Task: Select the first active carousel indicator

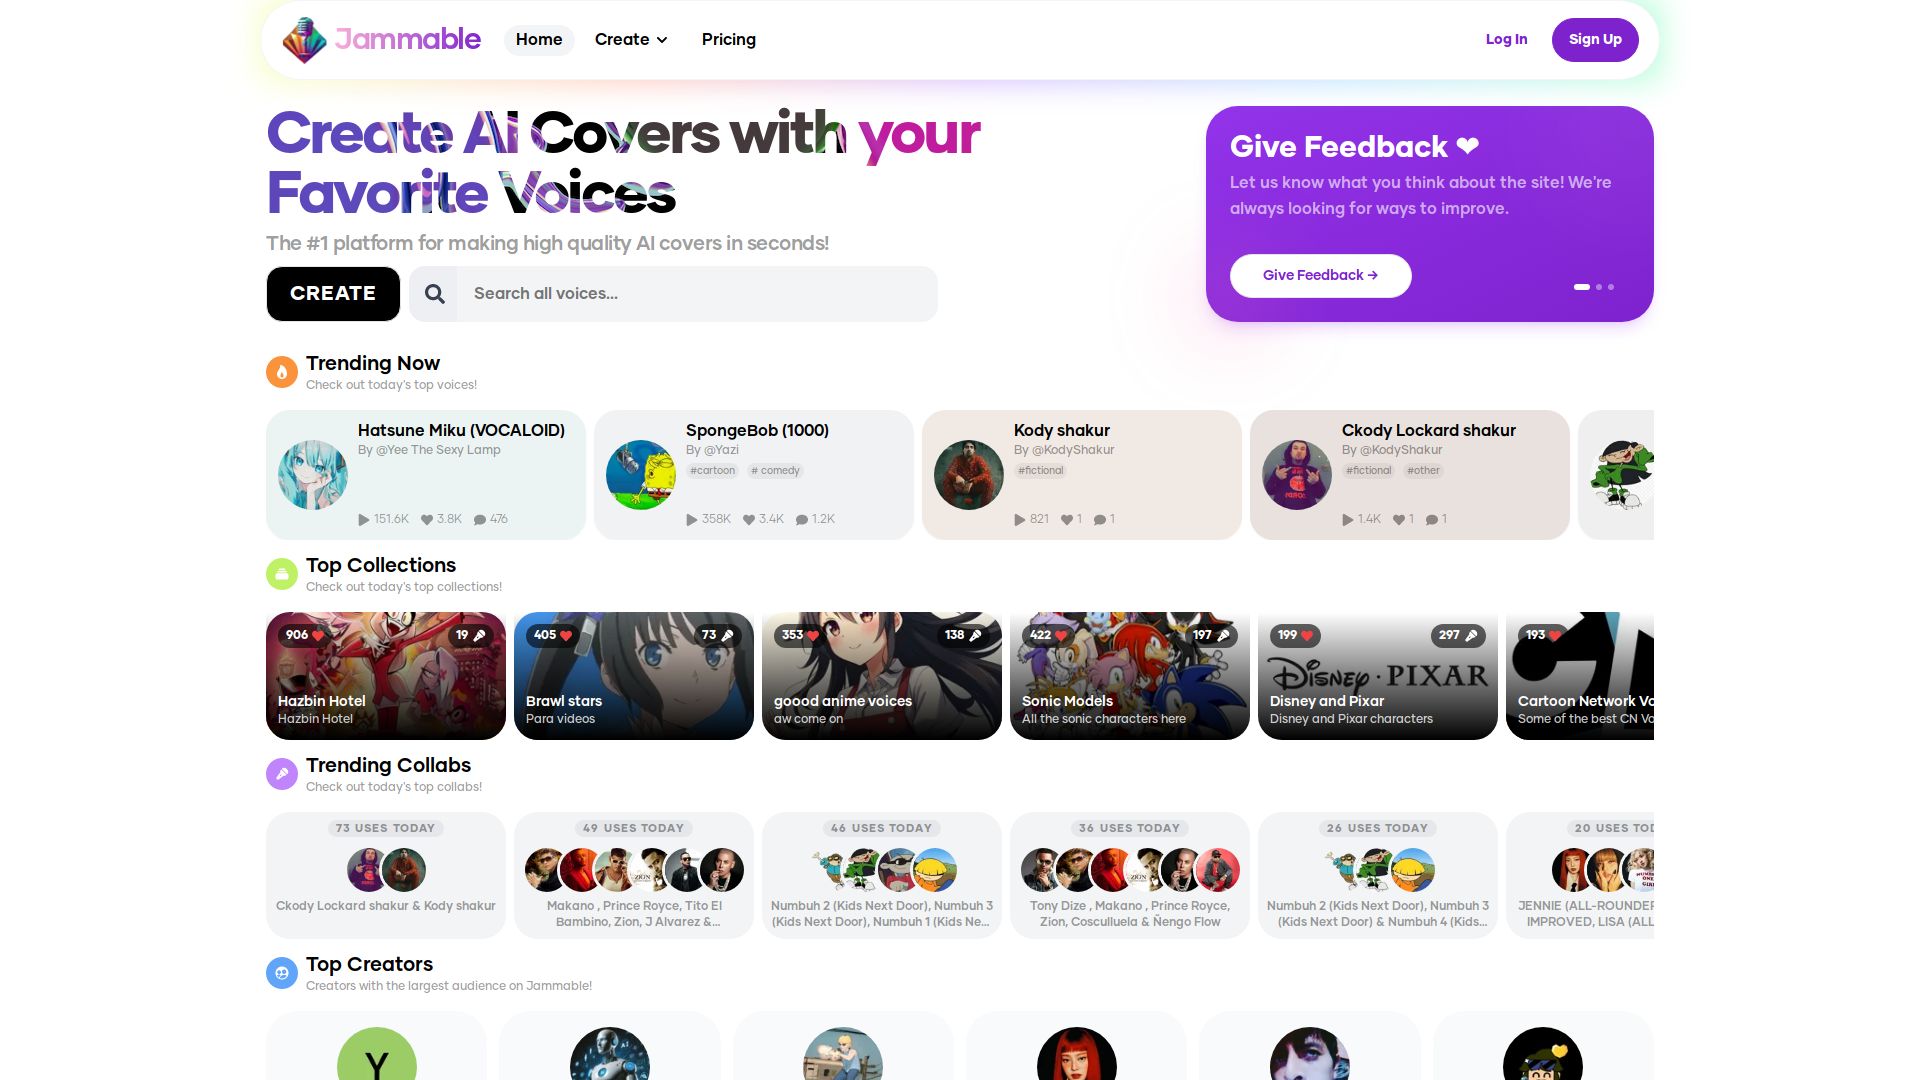Action: click(x=1582, y=287)
